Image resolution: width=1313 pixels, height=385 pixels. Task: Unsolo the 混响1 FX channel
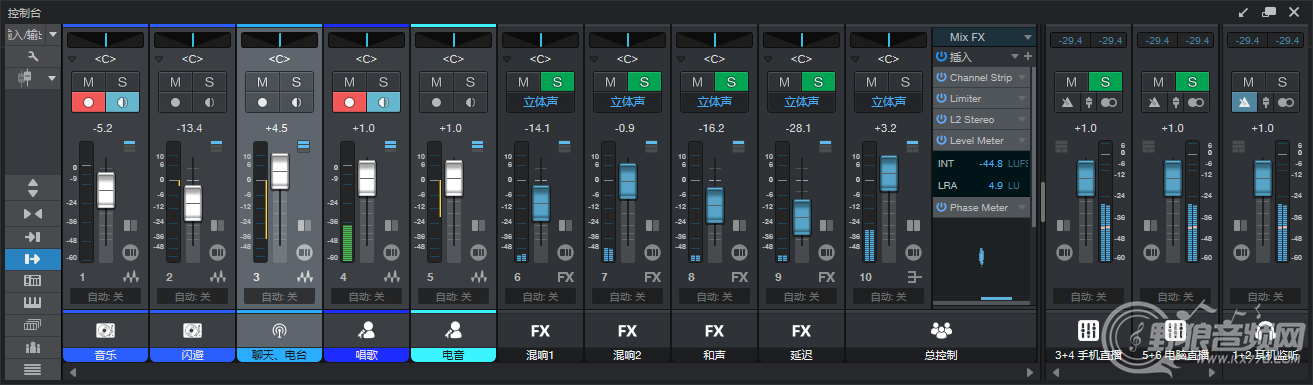point(558,82)
